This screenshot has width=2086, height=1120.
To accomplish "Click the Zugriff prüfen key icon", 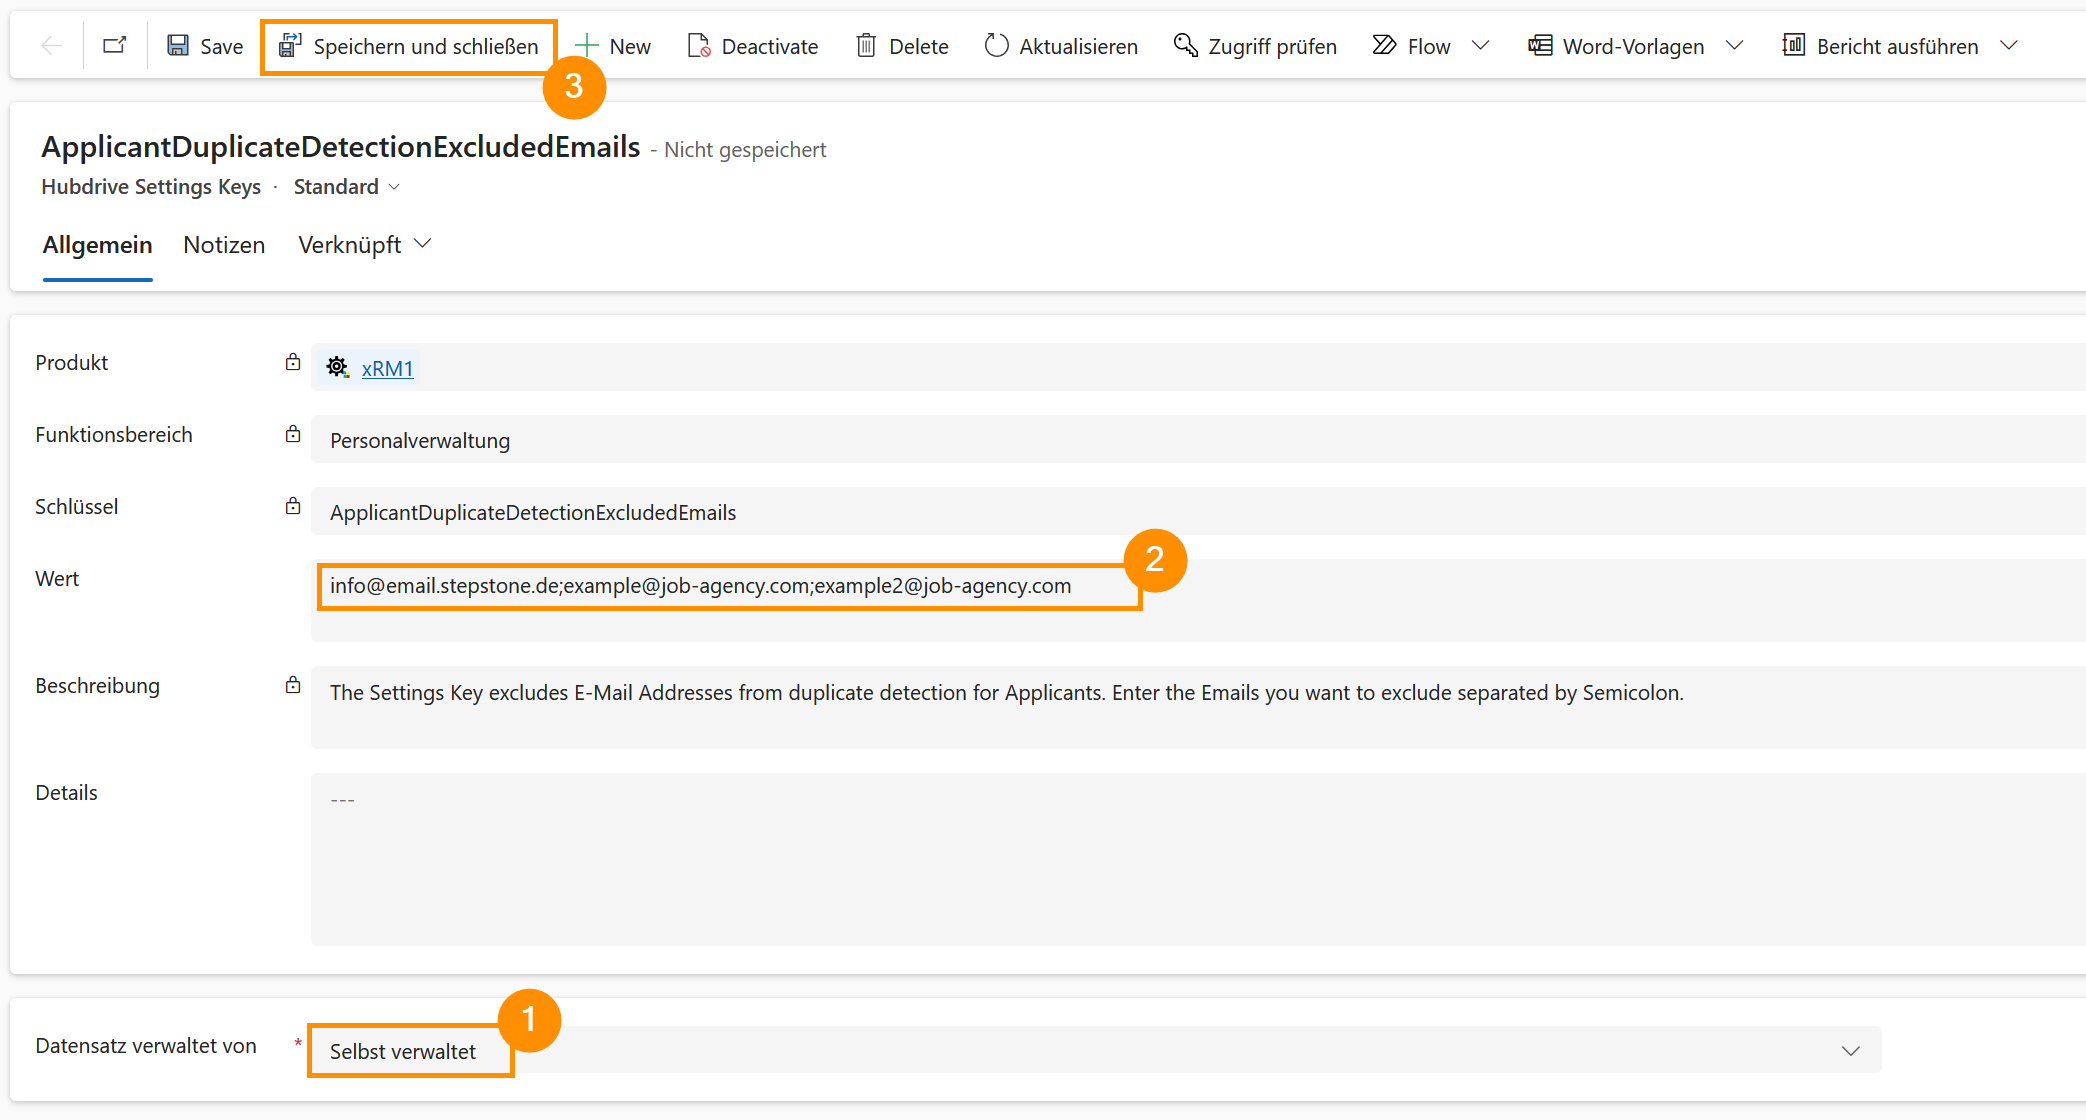I will coord(1186,46).
